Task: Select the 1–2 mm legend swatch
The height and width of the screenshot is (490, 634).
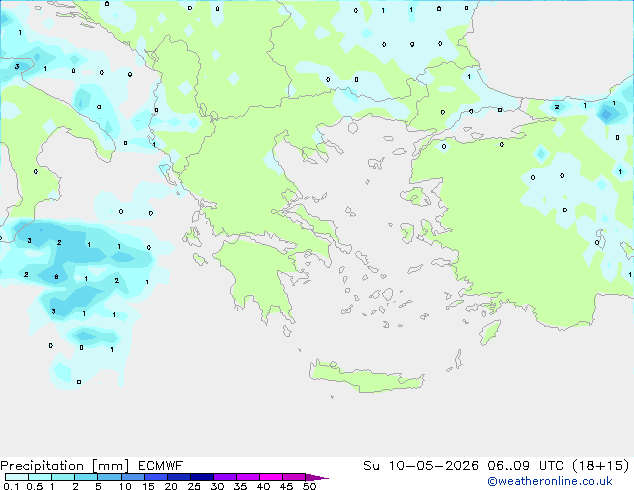Action: (63, 477)
